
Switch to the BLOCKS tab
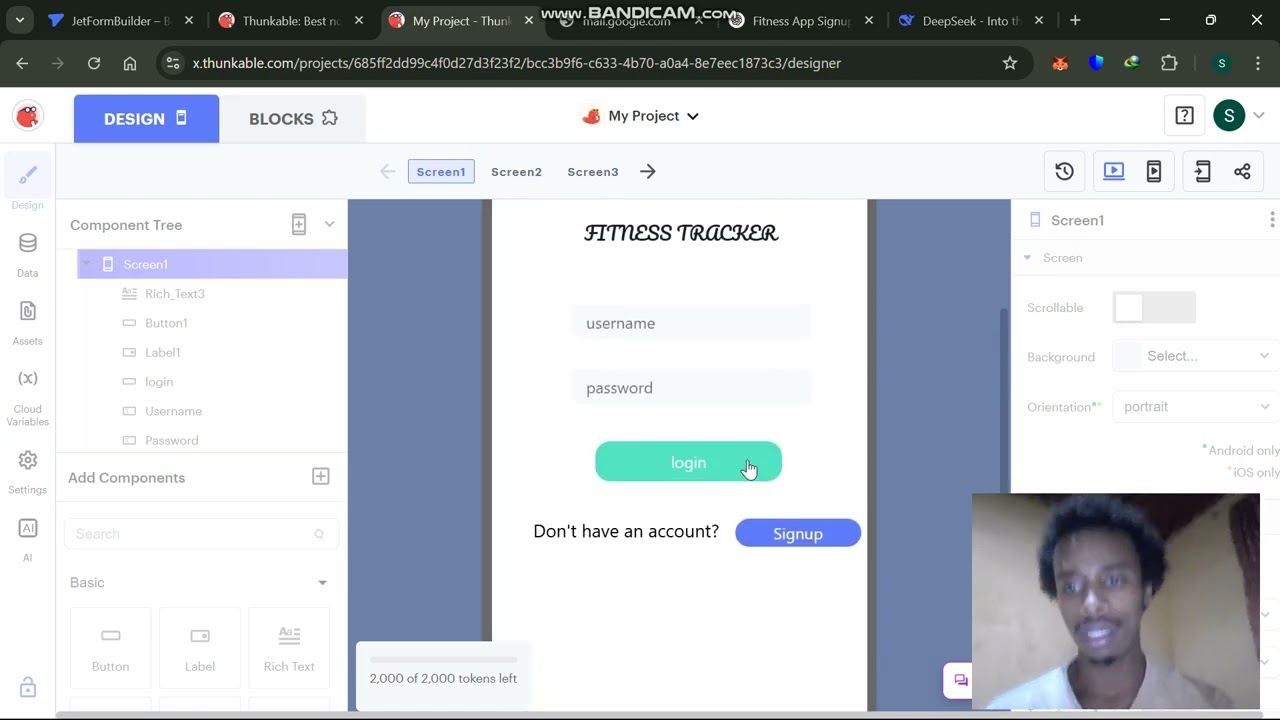pyautogui.click(x=293, y=118)
